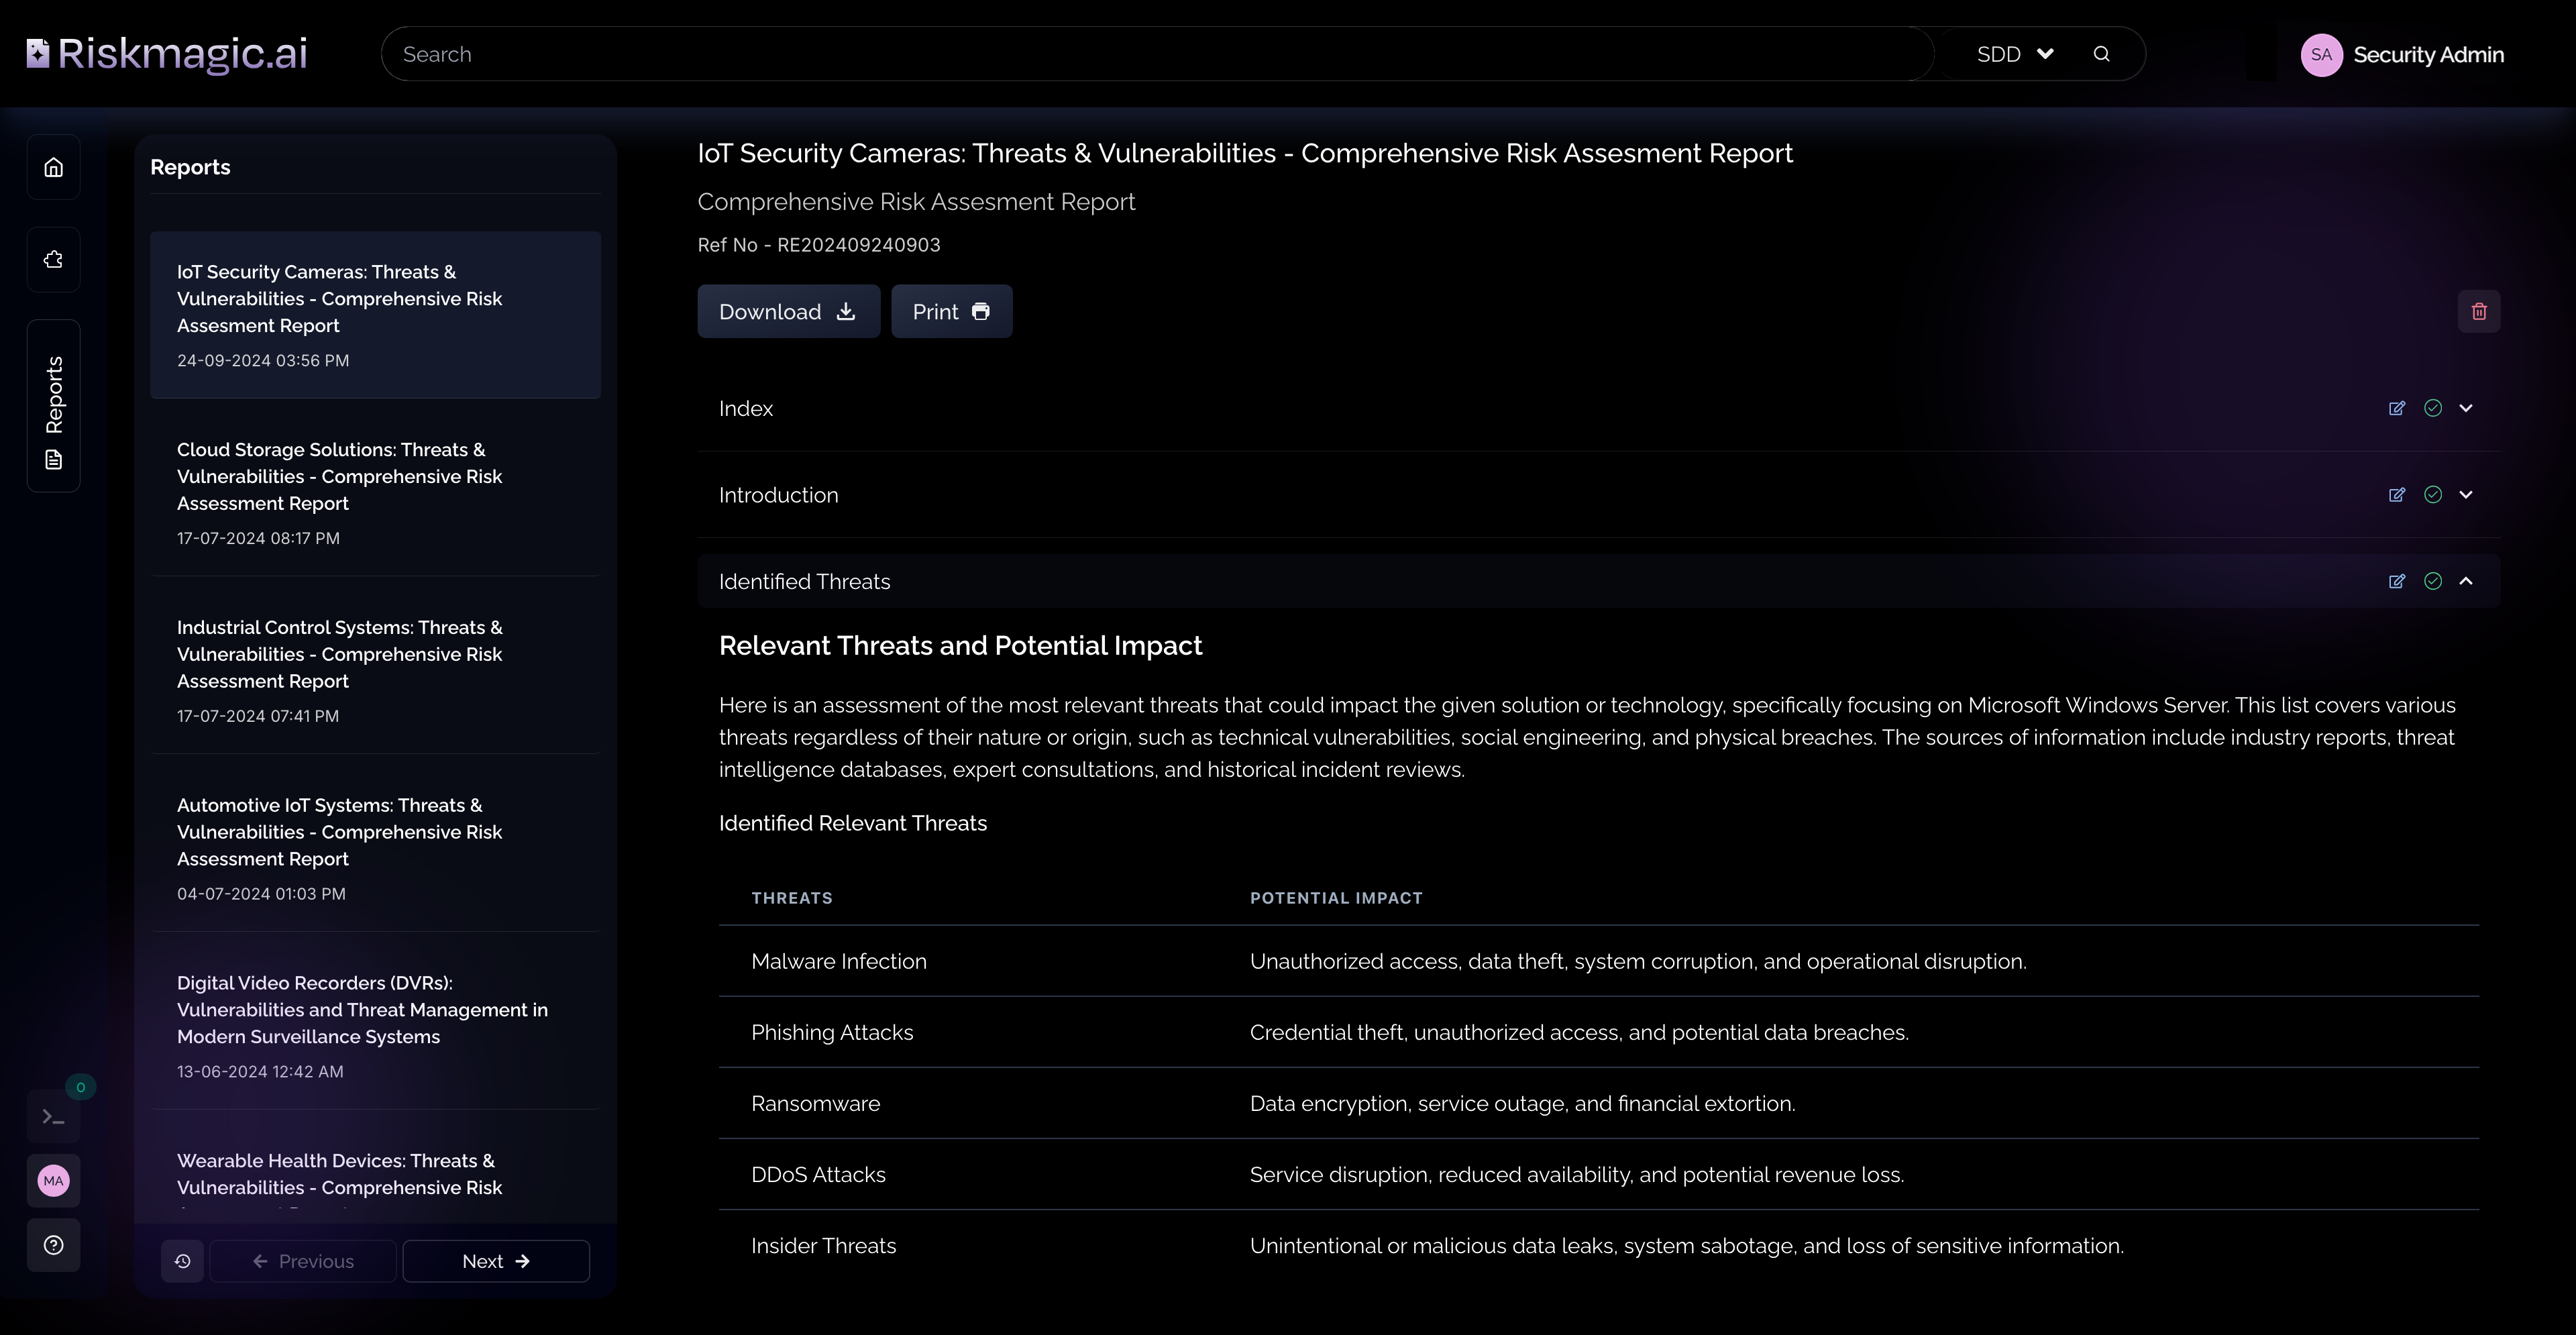Edit the Index section
The image size is (2576, 1335).
click(2396, 408)
